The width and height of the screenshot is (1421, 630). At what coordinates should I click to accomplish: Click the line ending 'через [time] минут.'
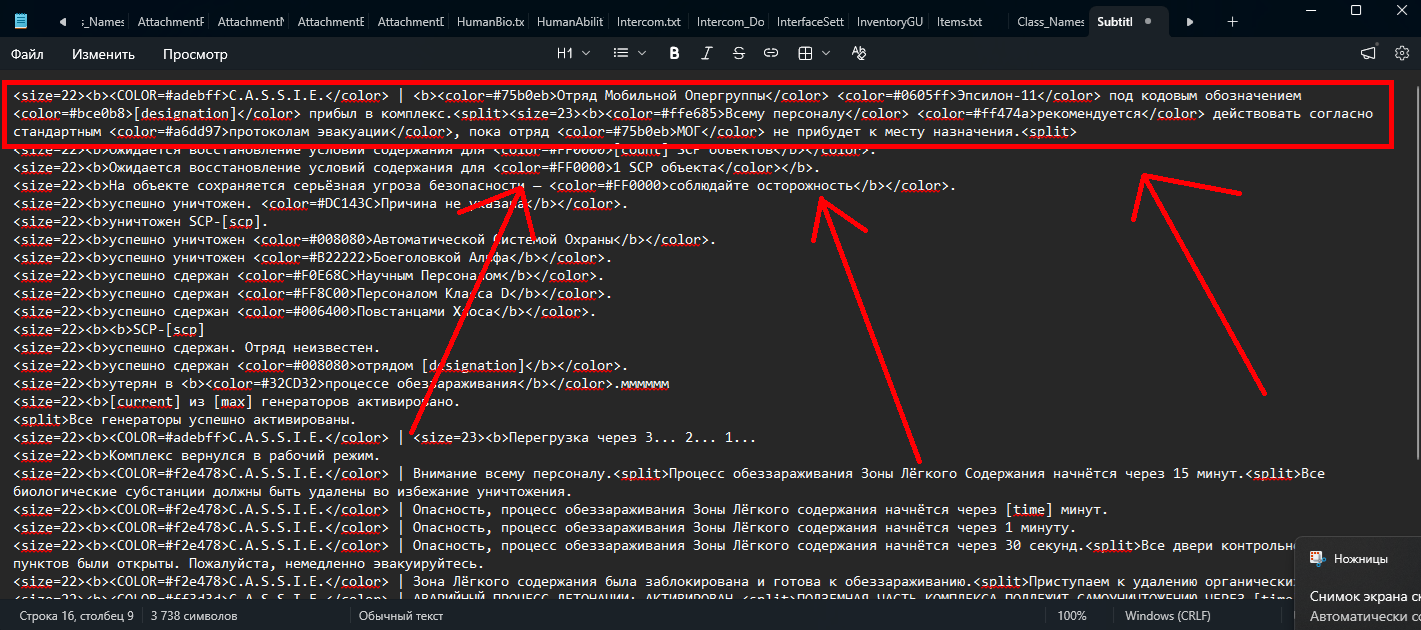point(560,510)
